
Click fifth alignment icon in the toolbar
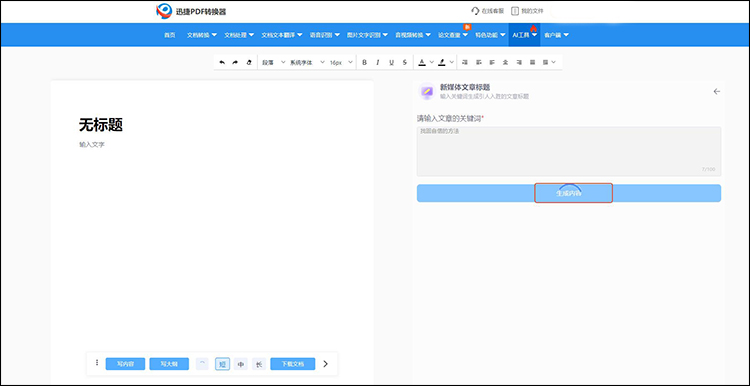coord(518,62)
